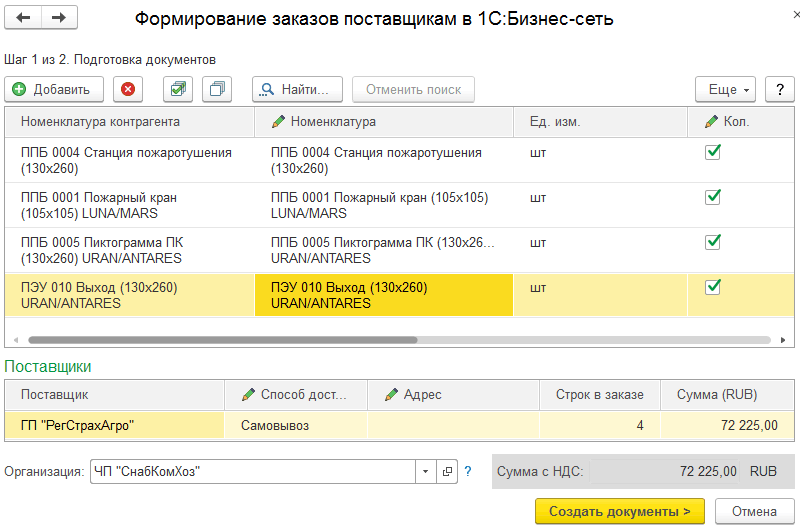
Task: Expand the Организация dropdown arrow
Action: [426, 471]
